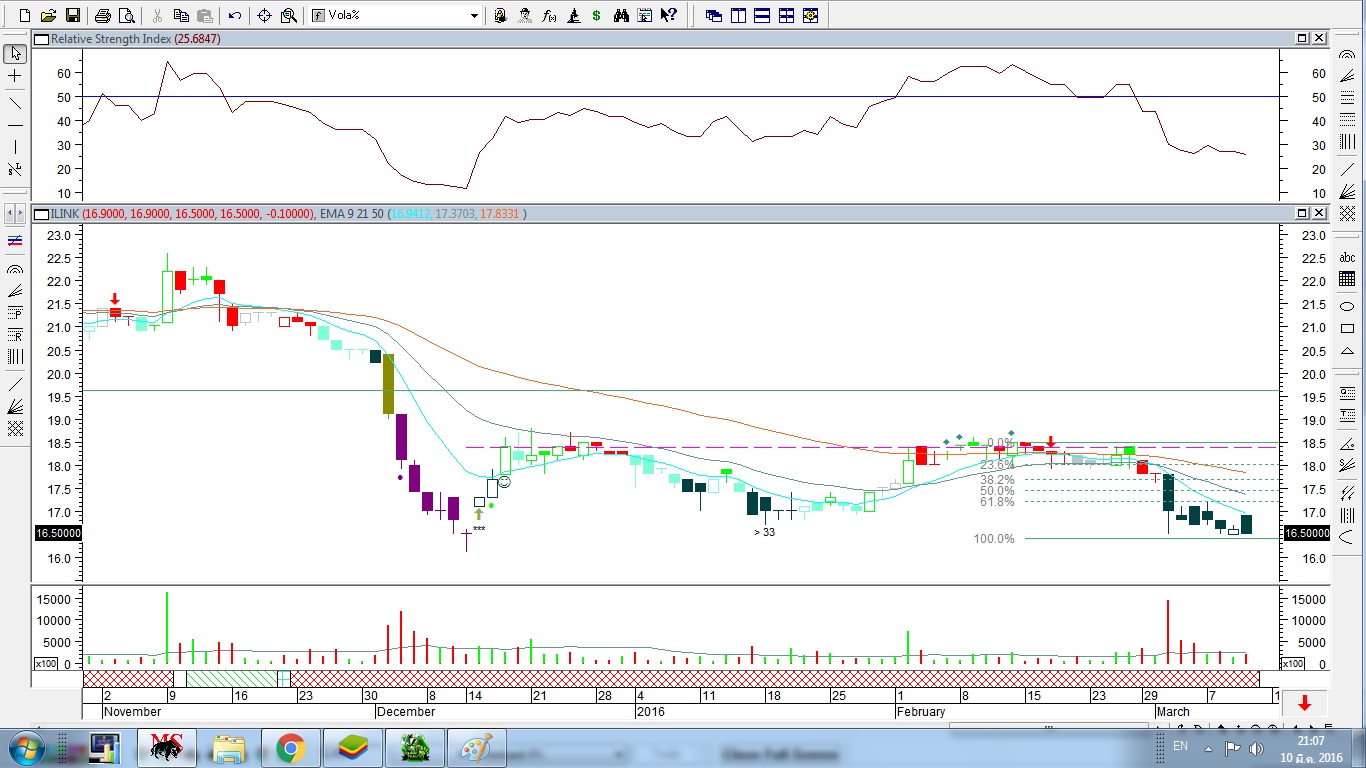Maximize the Relative Strength Index pane
Viewport: 1366px width, 768px height.
pyautogui.click(x=1302, y=38)
